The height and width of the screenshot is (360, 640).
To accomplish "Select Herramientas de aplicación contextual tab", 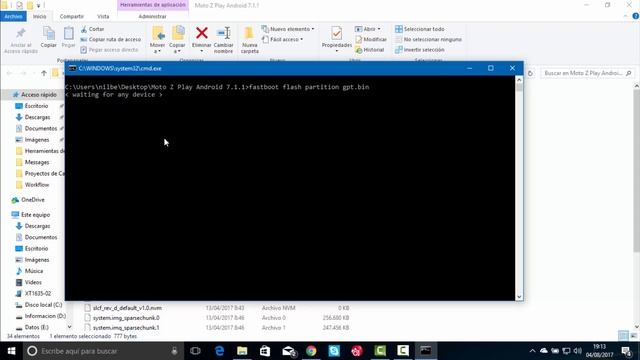I will (153, 5).
